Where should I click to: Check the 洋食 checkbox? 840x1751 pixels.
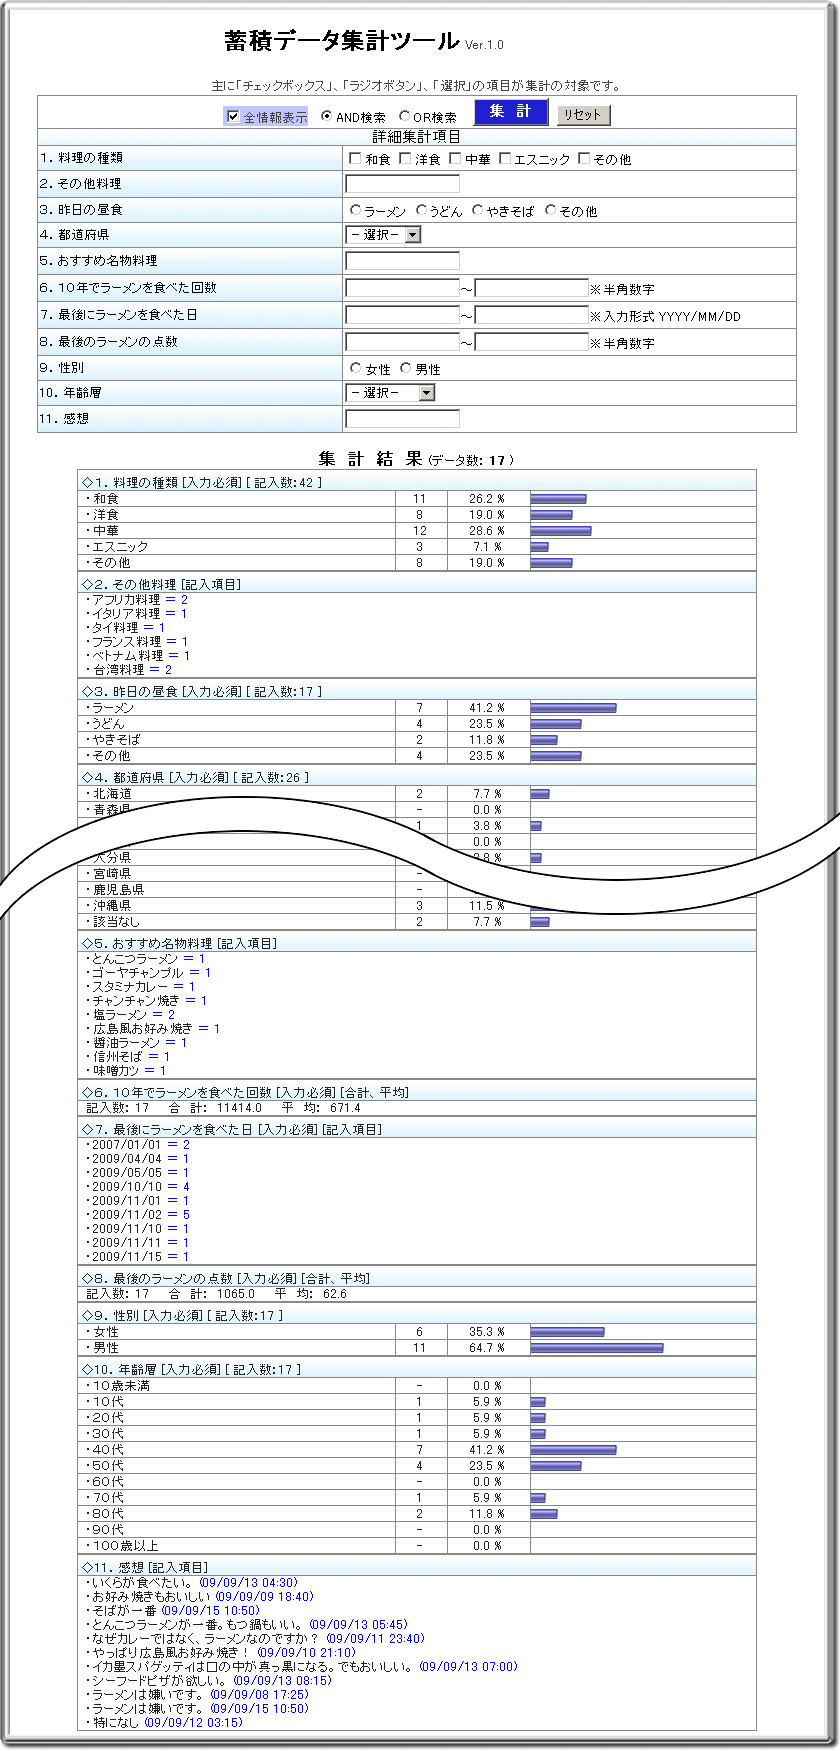pos(405,158)
